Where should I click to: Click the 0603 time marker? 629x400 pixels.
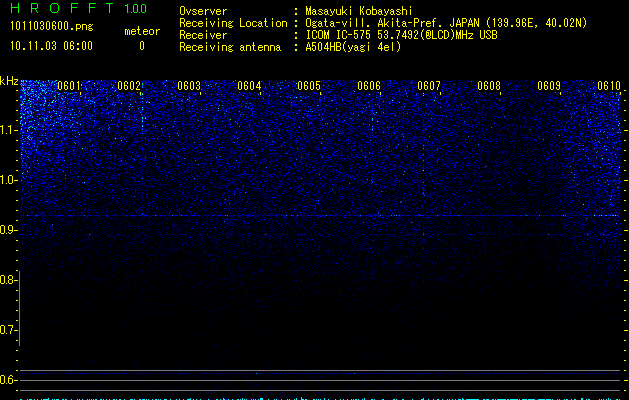click(189, 86)
